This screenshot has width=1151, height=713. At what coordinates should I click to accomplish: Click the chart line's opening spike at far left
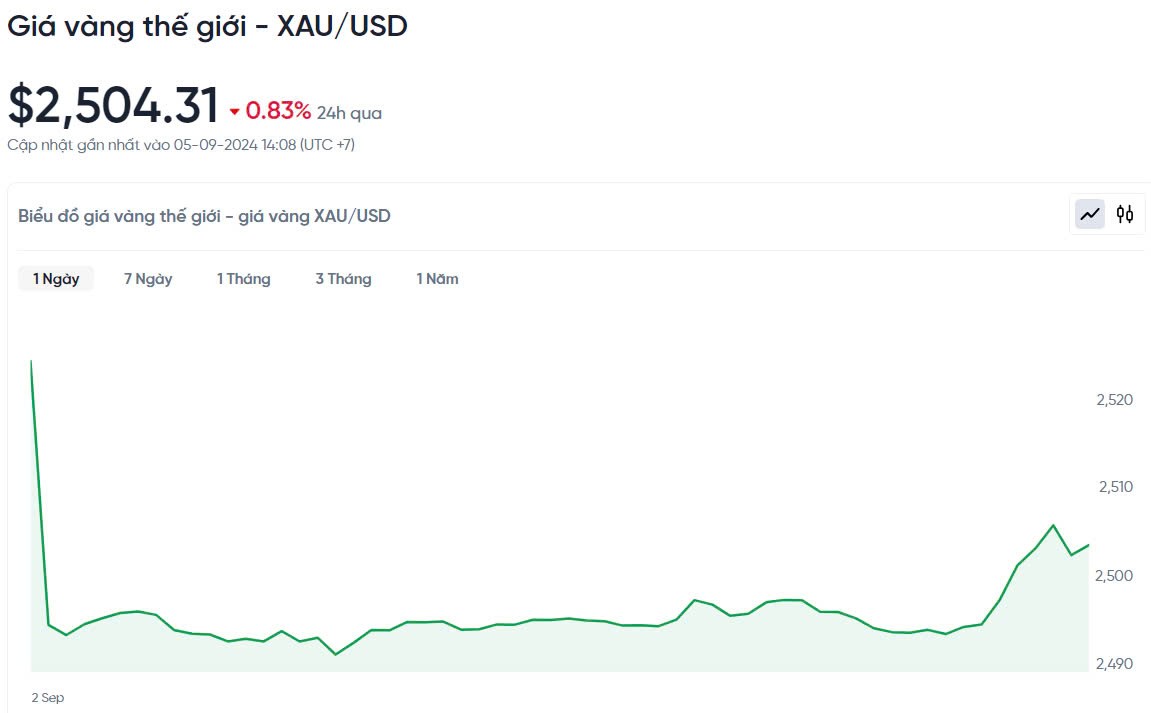tap(32, 362)
